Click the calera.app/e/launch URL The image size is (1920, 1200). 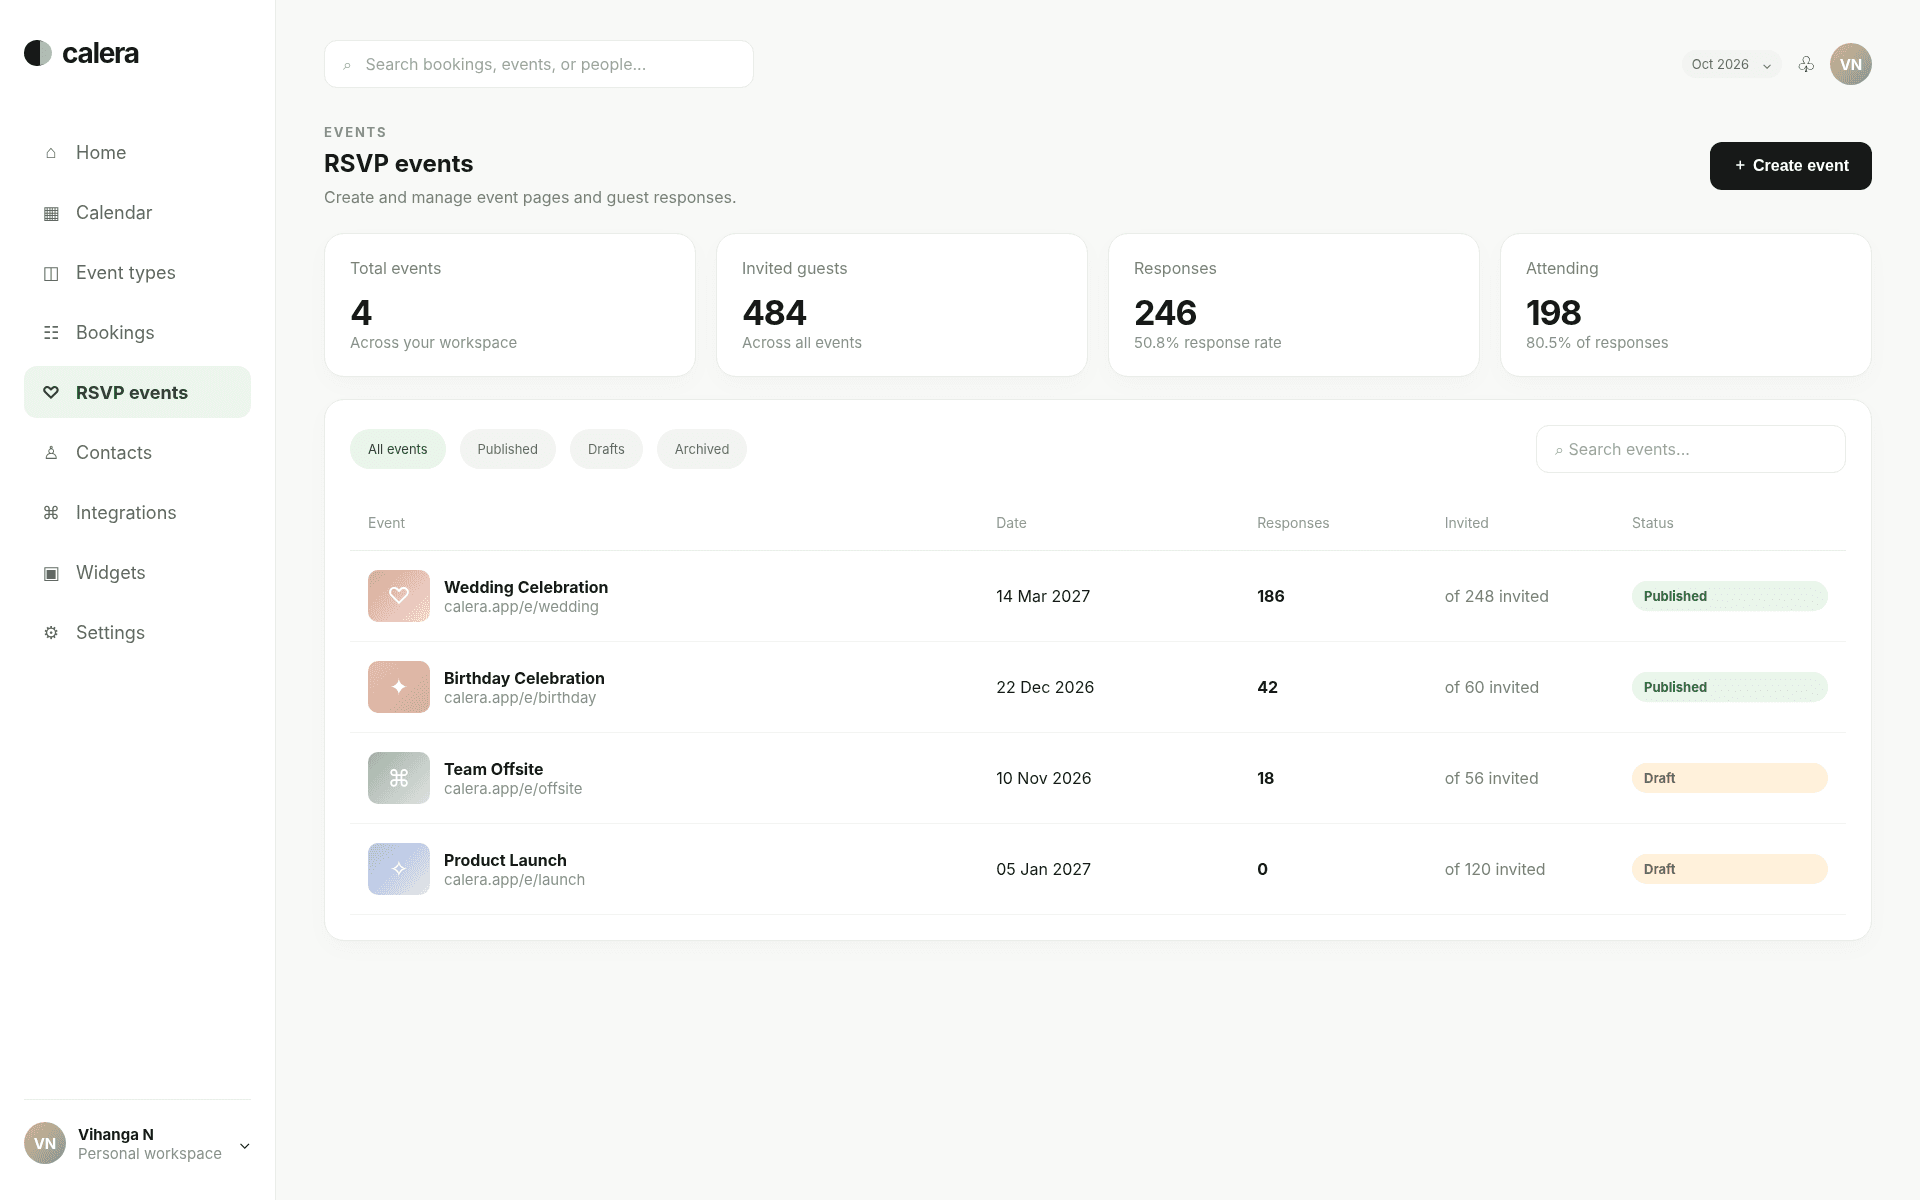(514, 880)
